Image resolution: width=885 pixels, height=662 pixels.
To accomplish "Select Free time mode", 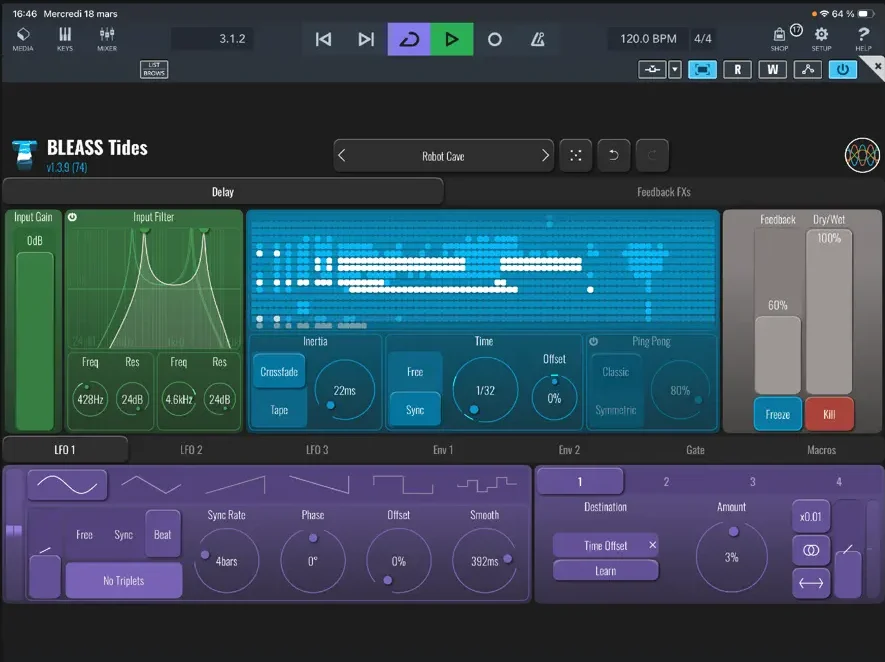I will (415, 371).
